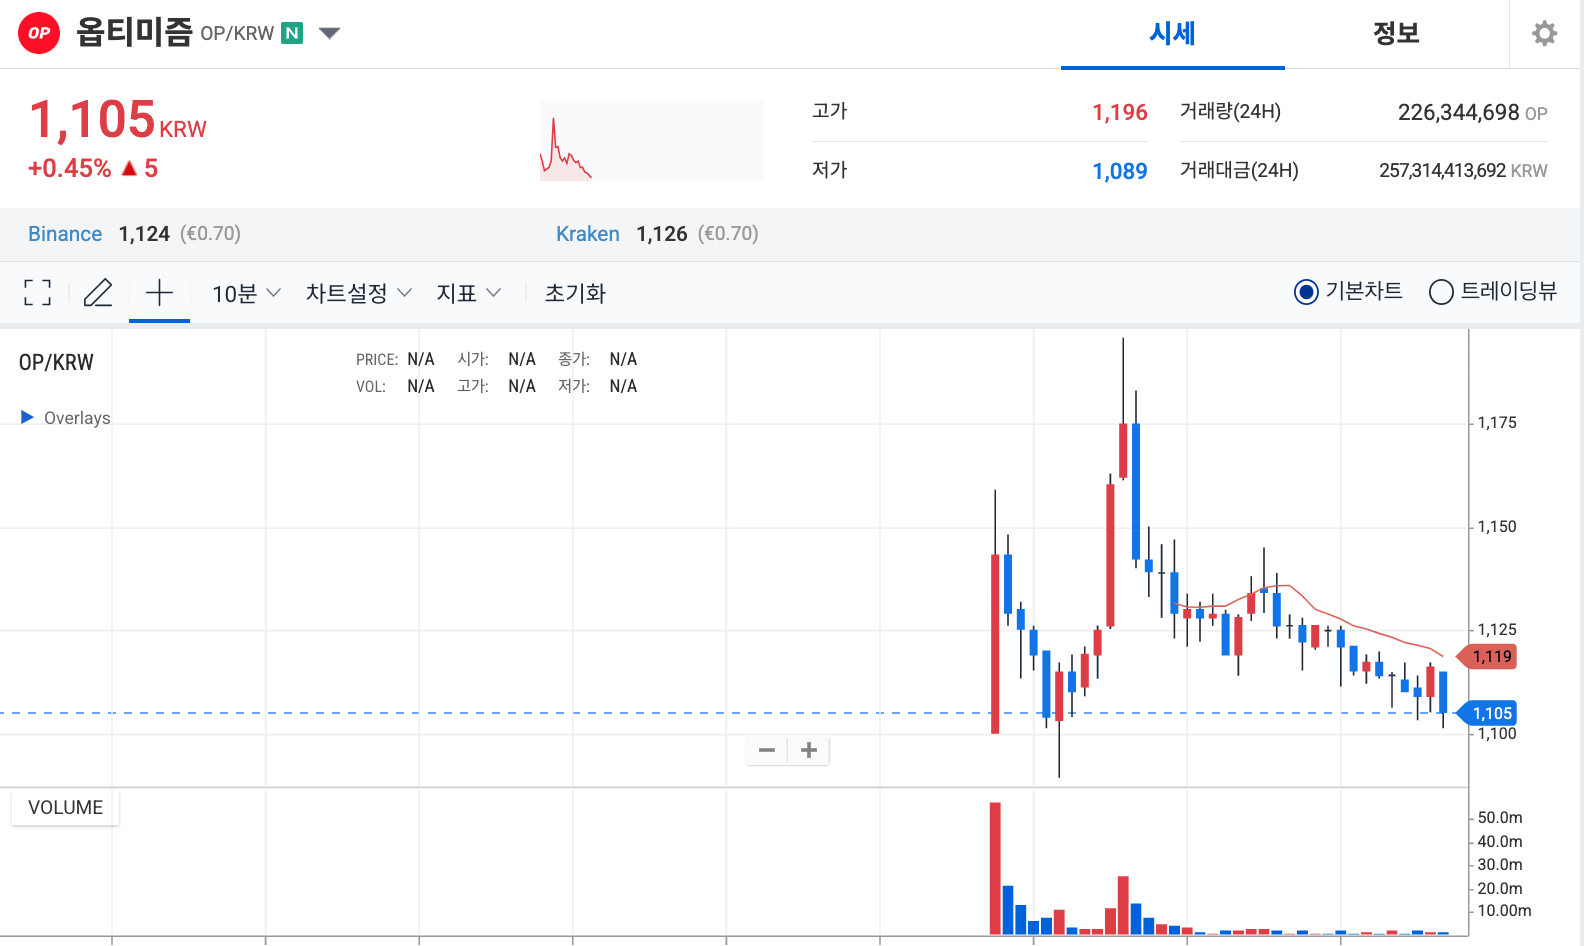The width and height of the screenshot is (1584, 946).
Task: Click the 초기화 reset button
Action: [x=575, y=293]
